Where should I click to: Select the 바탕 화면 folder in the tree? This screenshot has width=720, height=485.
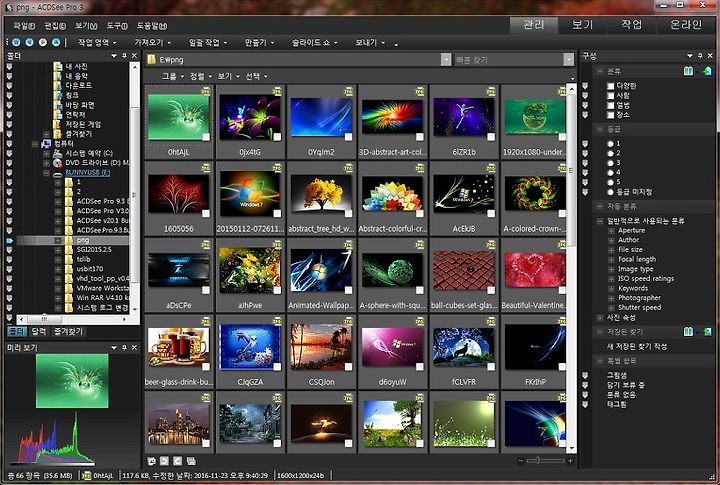(x=80, y=105)
